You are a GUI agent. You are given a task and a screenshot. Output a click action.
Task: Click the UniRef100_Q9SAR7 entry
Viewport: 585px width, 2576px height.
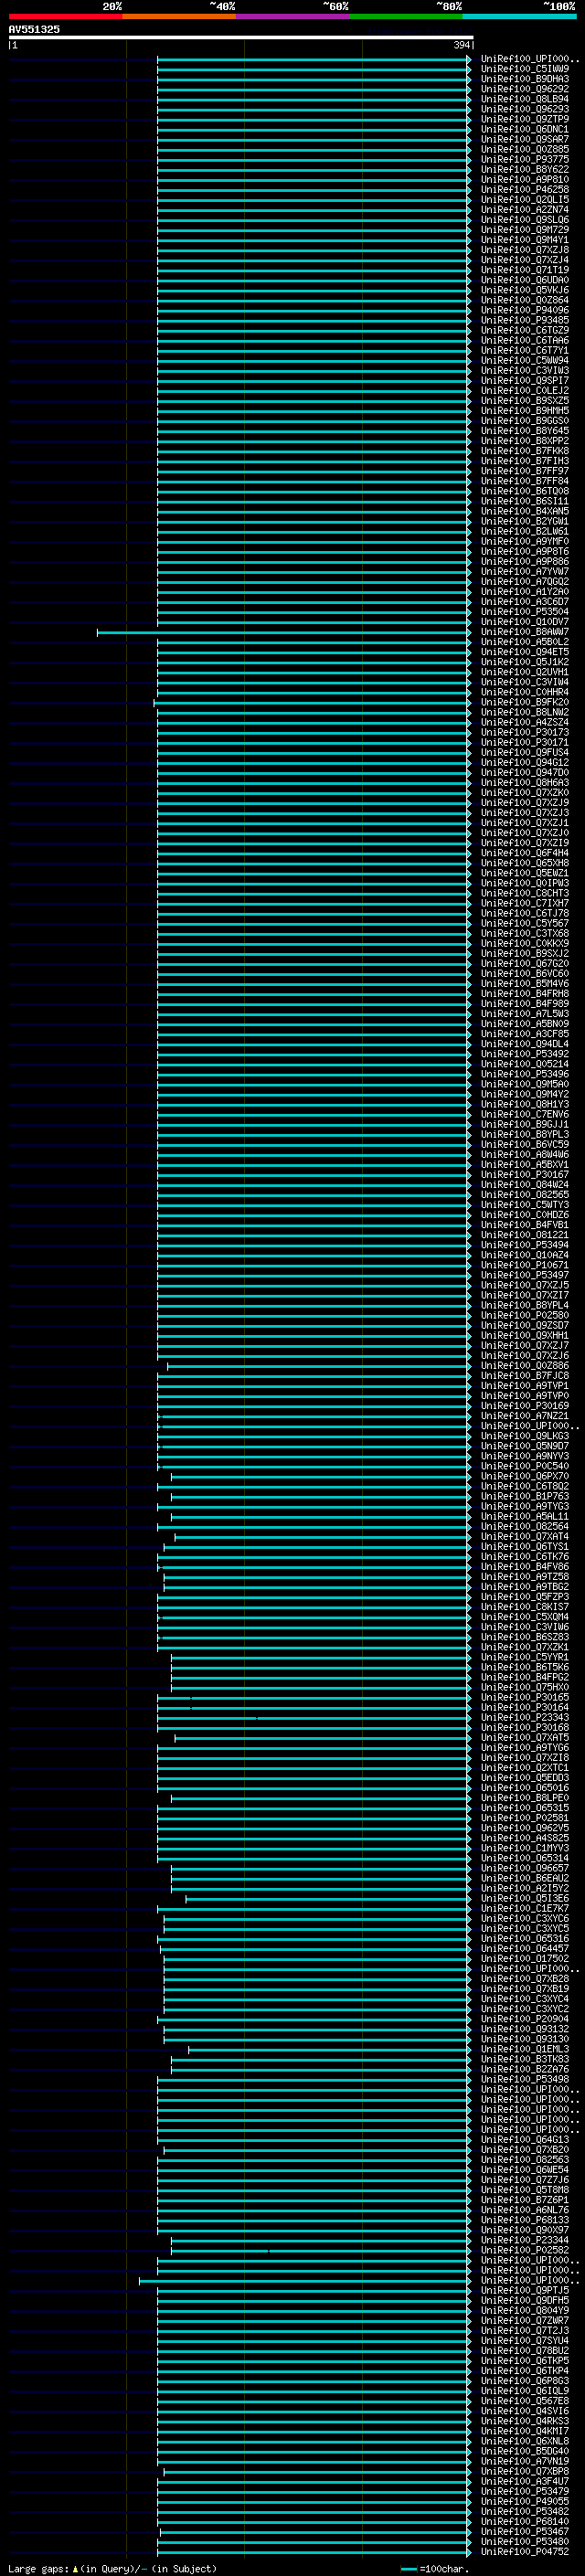pyautogui.click(x=524, y=139)
